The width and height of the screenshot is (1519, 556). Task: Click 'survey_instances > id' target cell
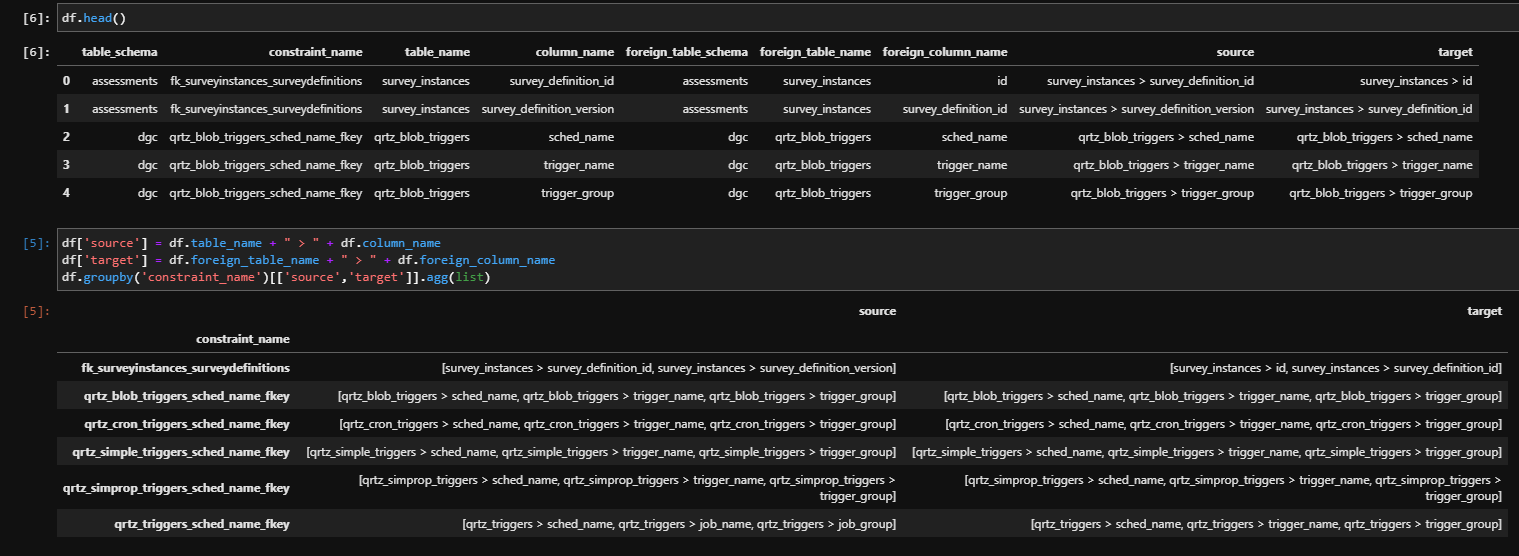[1416, 81]
